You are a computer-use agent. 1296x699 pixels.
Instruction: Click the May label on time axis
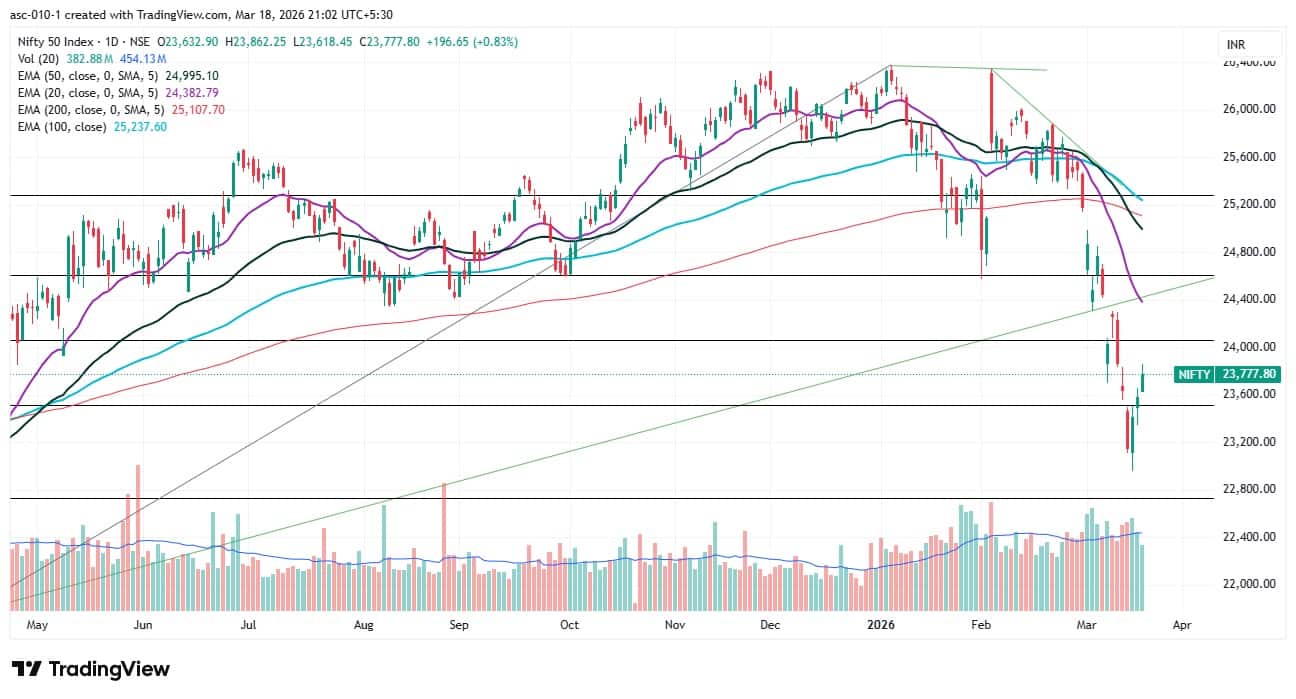click(37, 624)
